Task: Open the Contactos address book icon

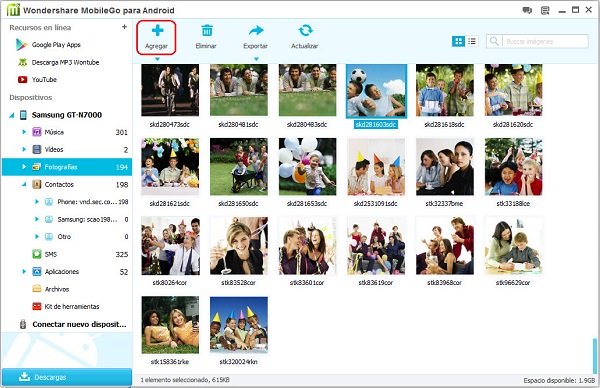Action: [x=36, y=184]
